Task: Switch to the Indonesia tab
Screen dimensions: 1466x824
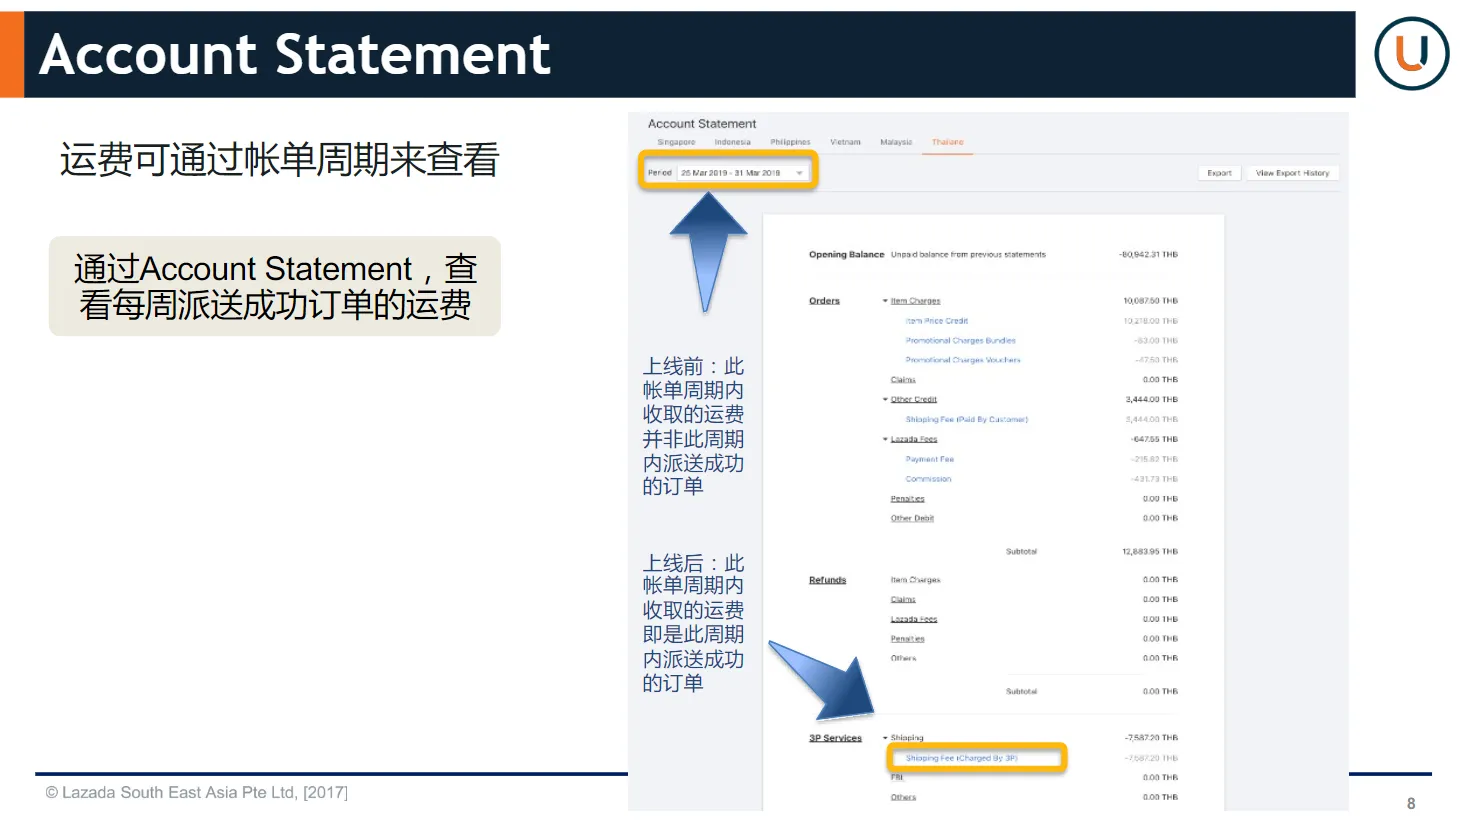Action: (733, 142)
